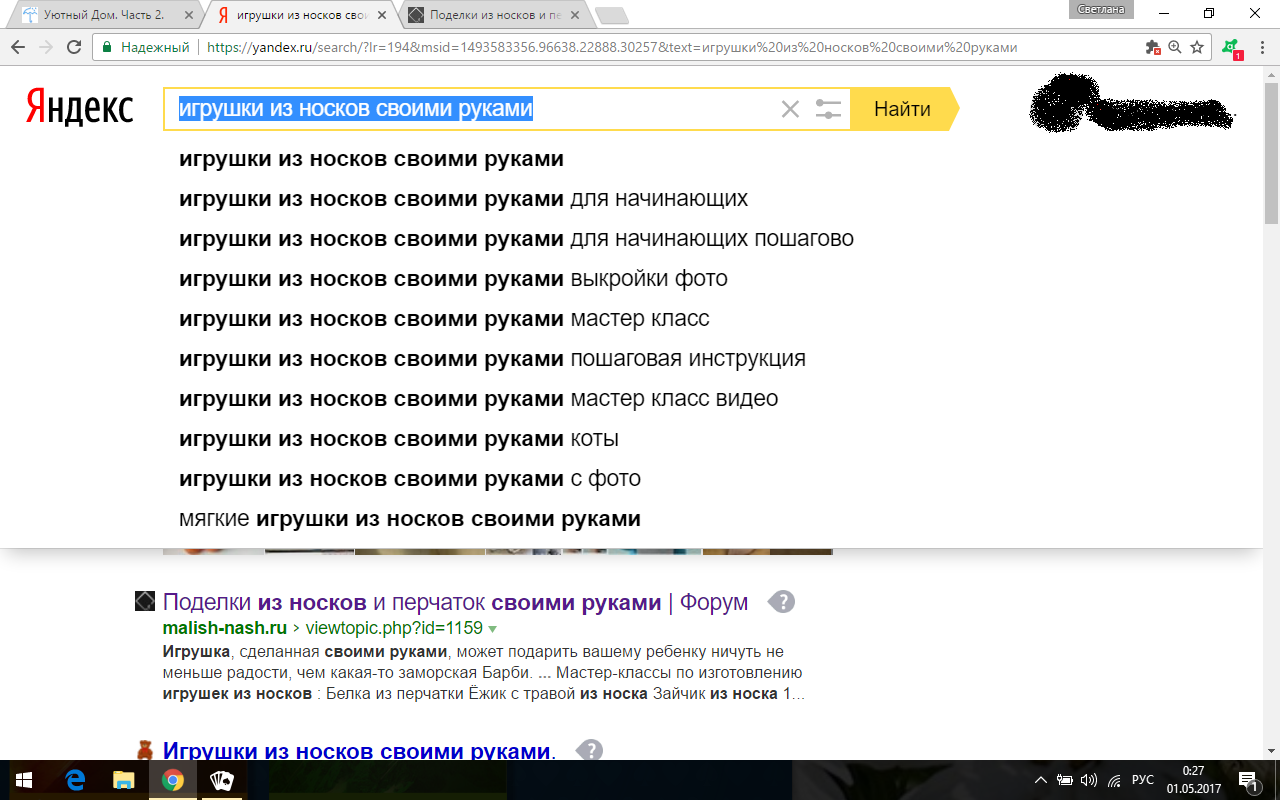Click the question mark beside Поделки из носков result

781,602
